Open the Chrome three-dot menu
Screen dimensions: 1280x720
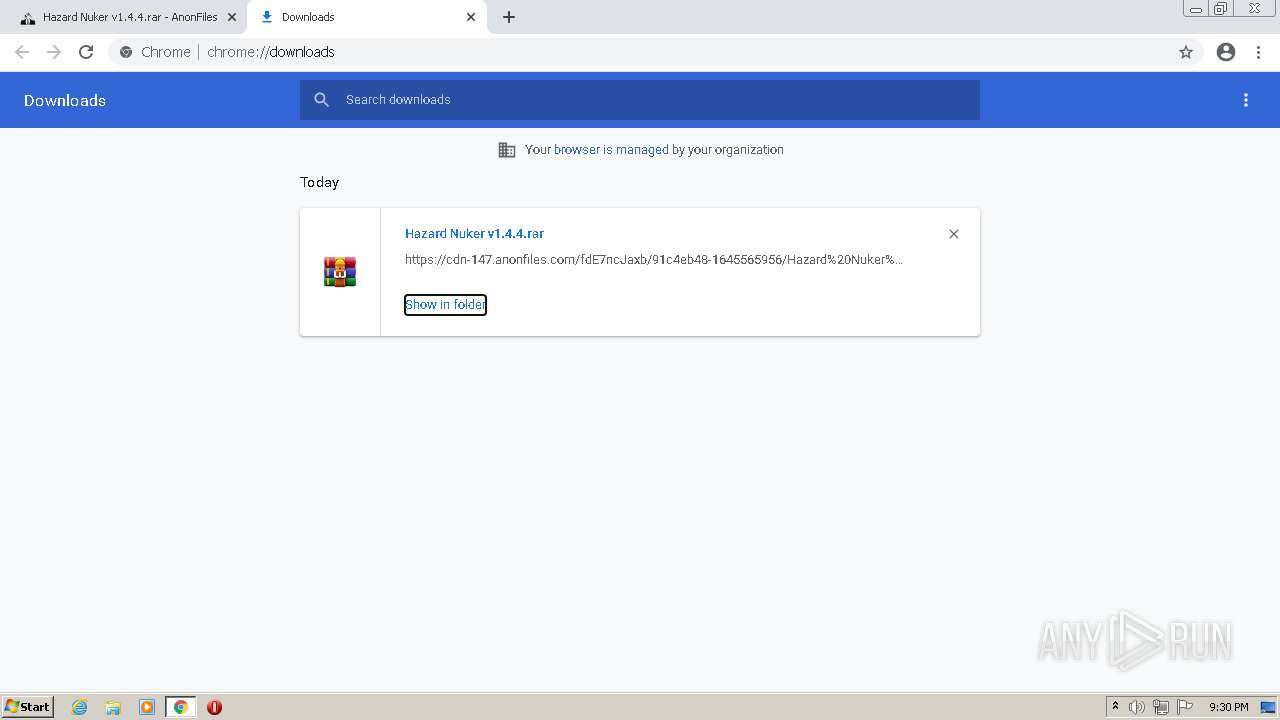[1259, 52]
